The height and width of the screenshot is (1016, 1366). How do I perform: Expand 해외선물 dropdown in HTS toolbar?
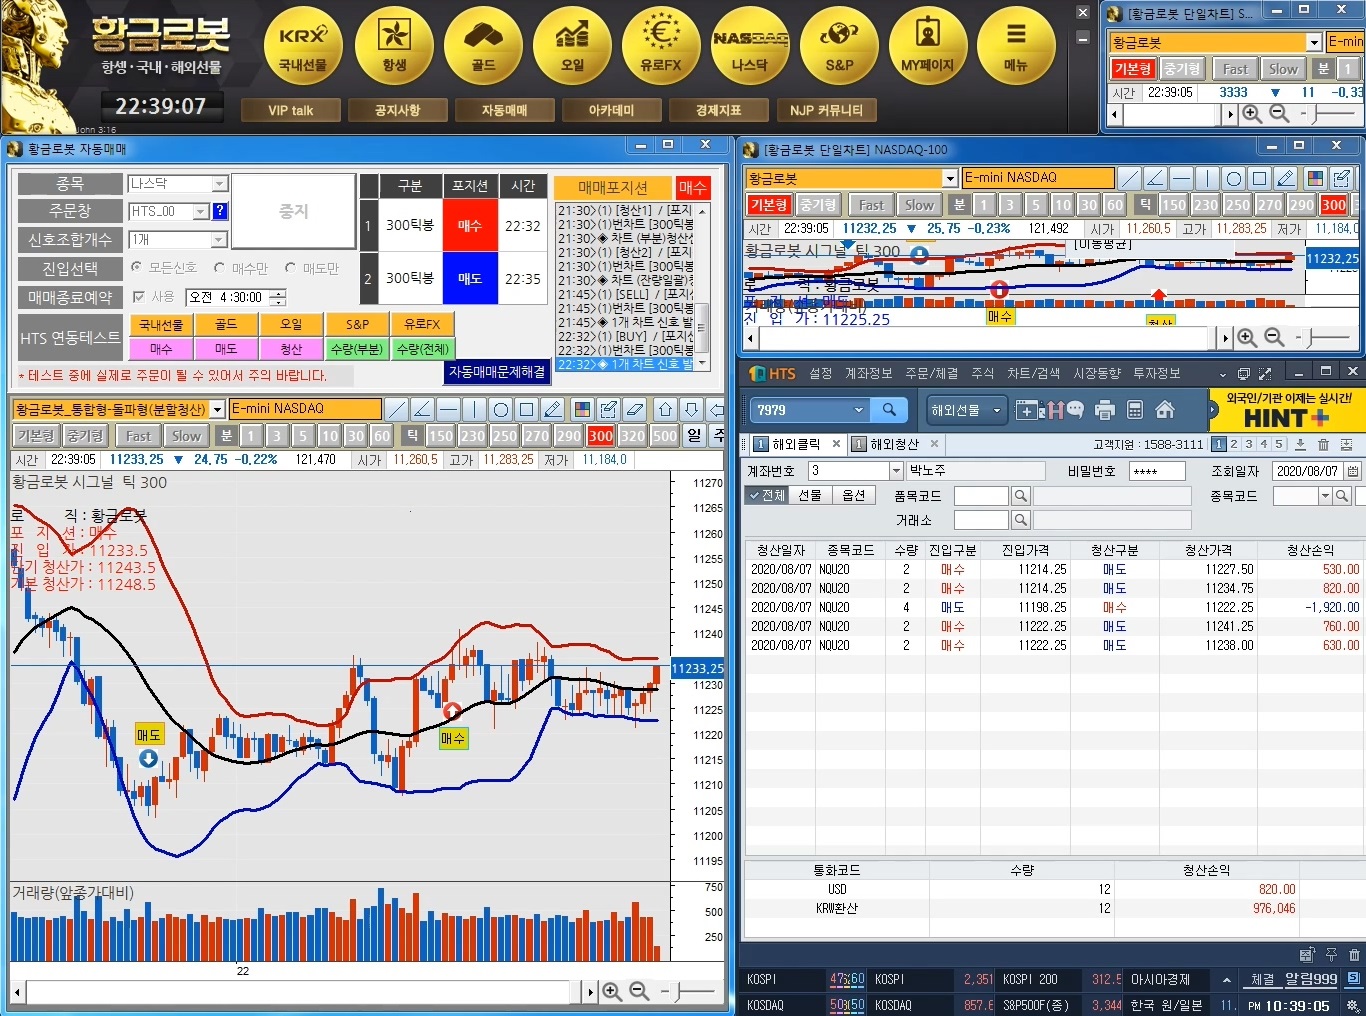(997, 410)
